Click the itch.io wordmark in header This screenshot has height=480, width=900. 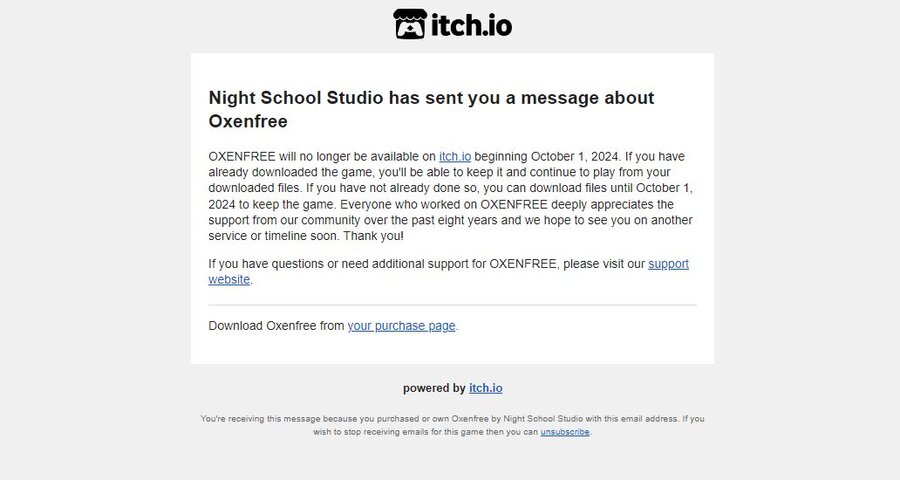click(x=471, y=25)
